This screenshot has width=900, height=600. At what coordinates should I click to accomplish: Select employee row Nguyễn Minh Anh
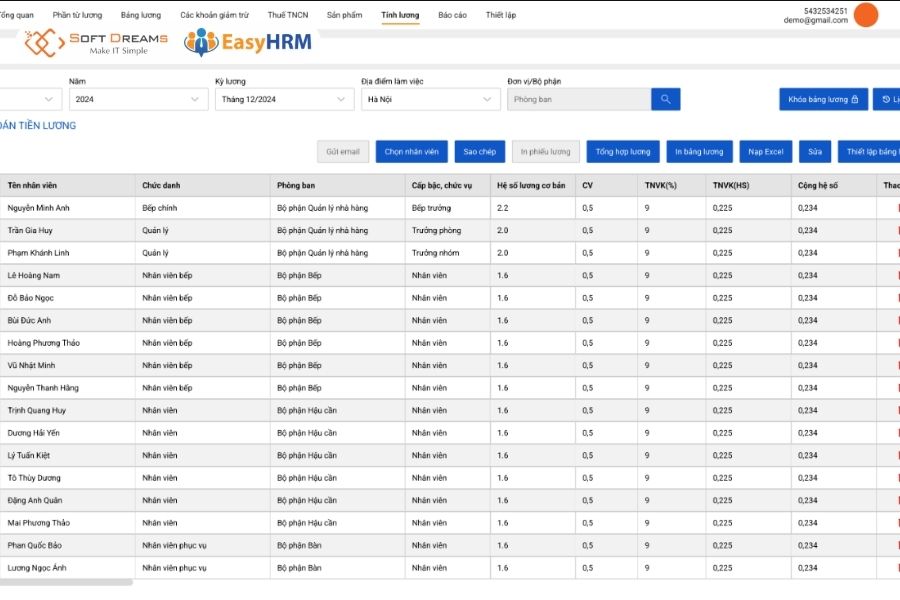click(x=450, y=208)
